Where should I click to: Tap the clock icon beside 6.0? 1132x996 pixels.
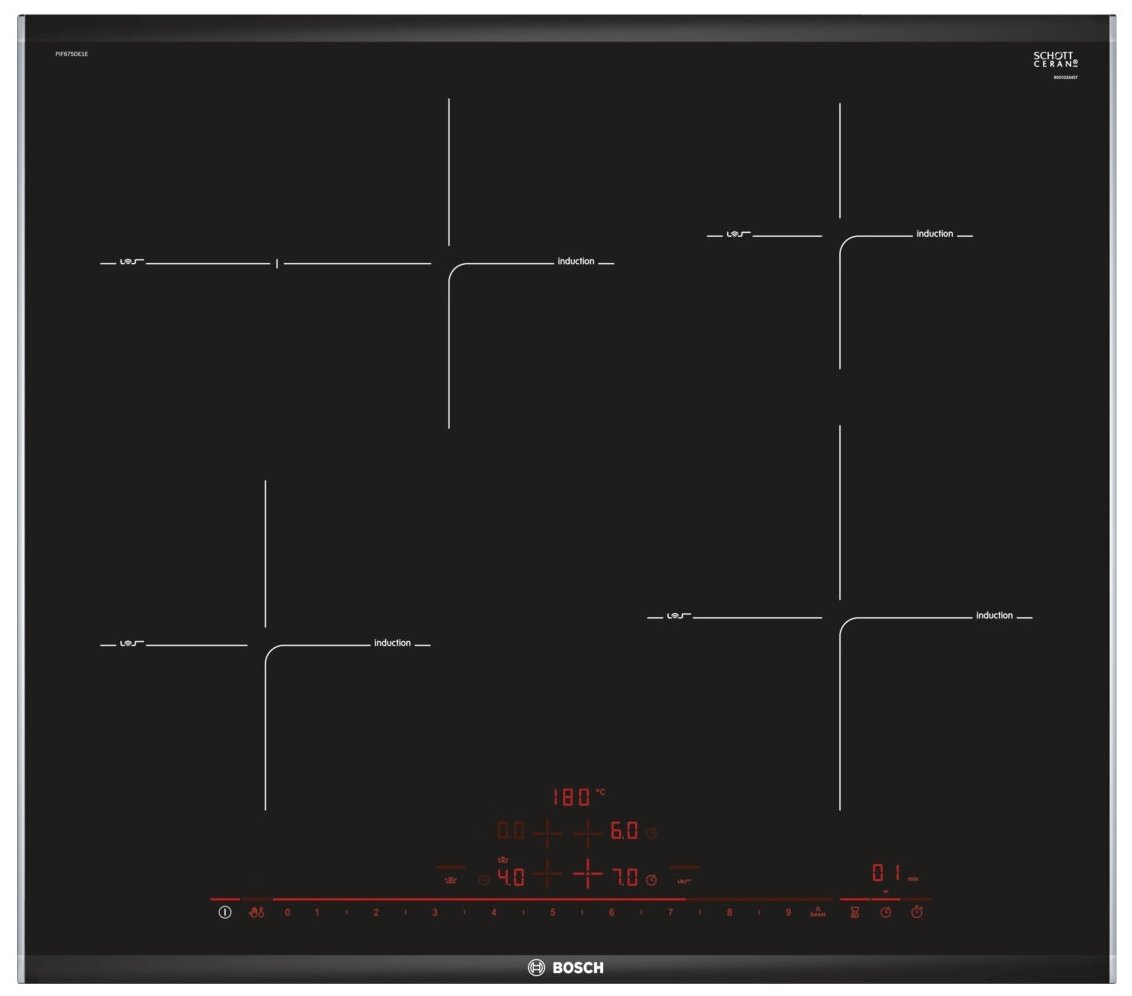(x=652, y=833)
